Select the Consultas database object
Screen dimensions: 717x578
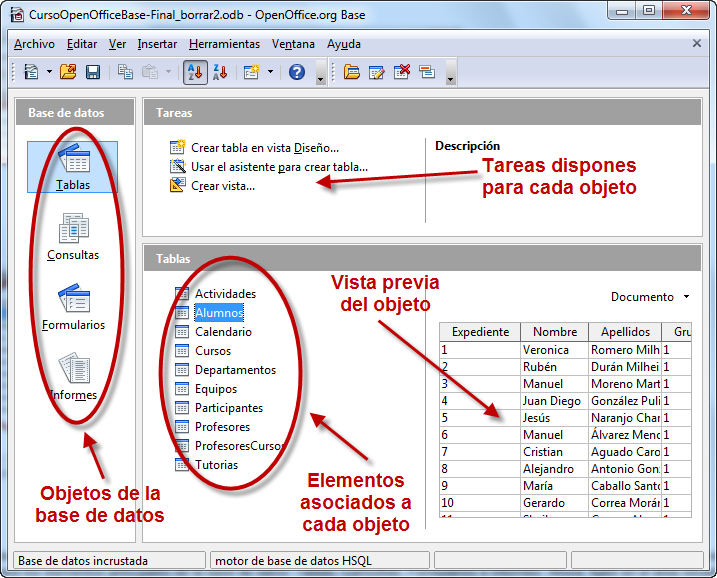click(x=73, y=237)
